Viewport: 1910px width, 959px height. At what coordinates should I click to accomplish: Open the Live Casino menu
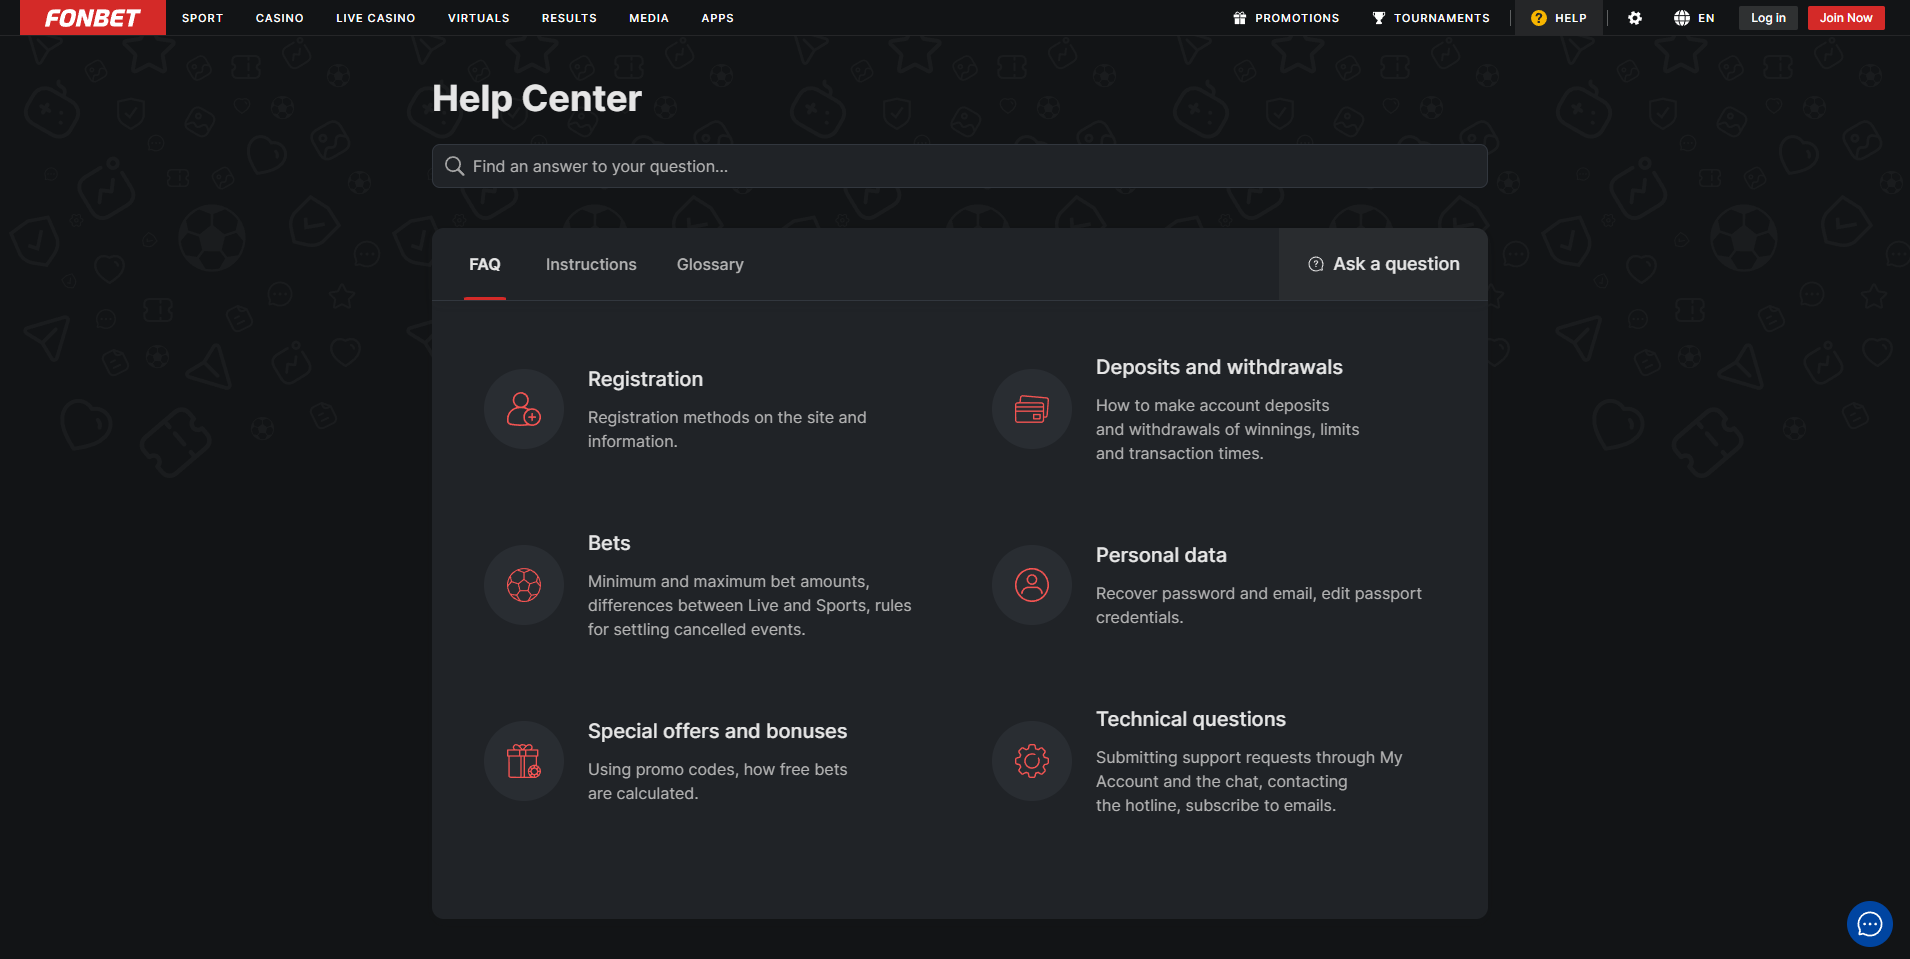pyautogui.click(x=375, y=18)
